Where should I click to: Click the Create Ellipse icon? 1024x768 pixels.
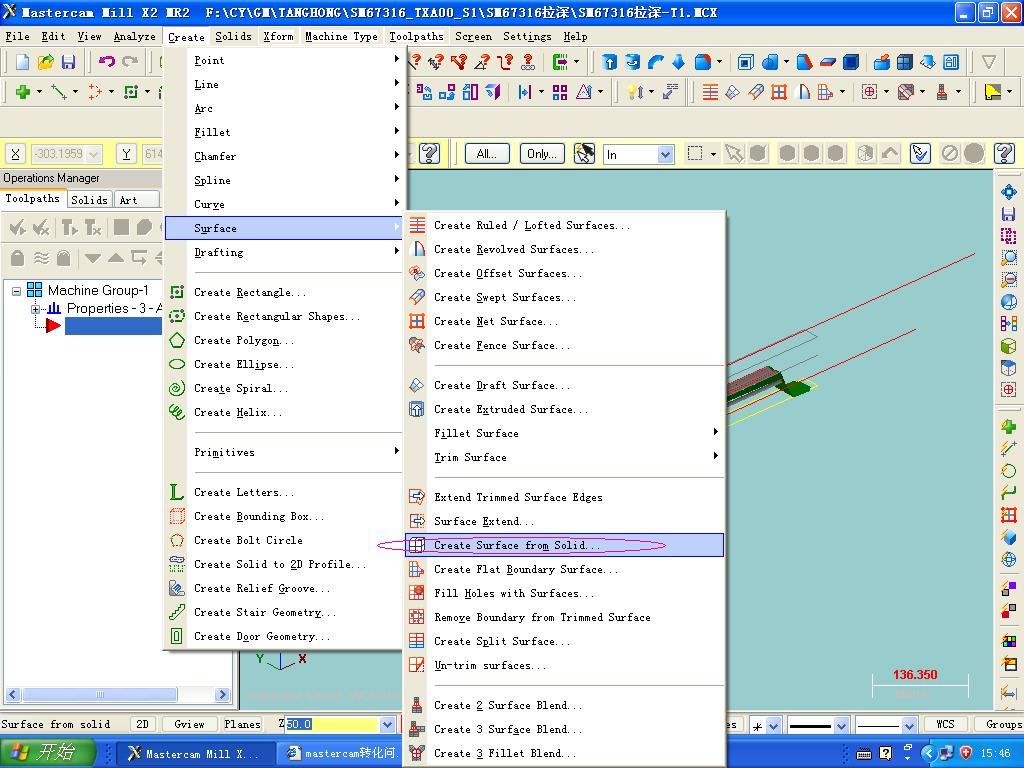[x=177, y=364]
